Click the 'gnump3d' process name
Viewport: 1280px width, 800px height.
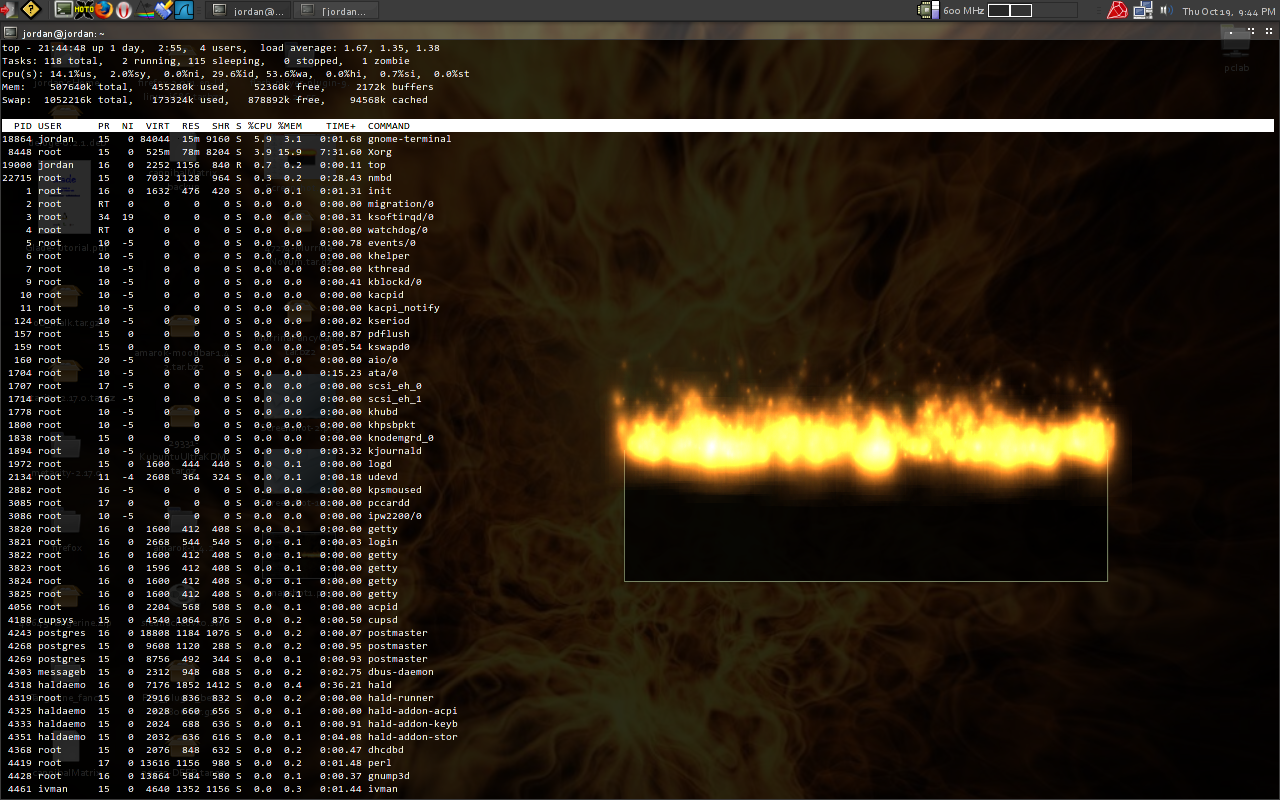coord(389,776)
